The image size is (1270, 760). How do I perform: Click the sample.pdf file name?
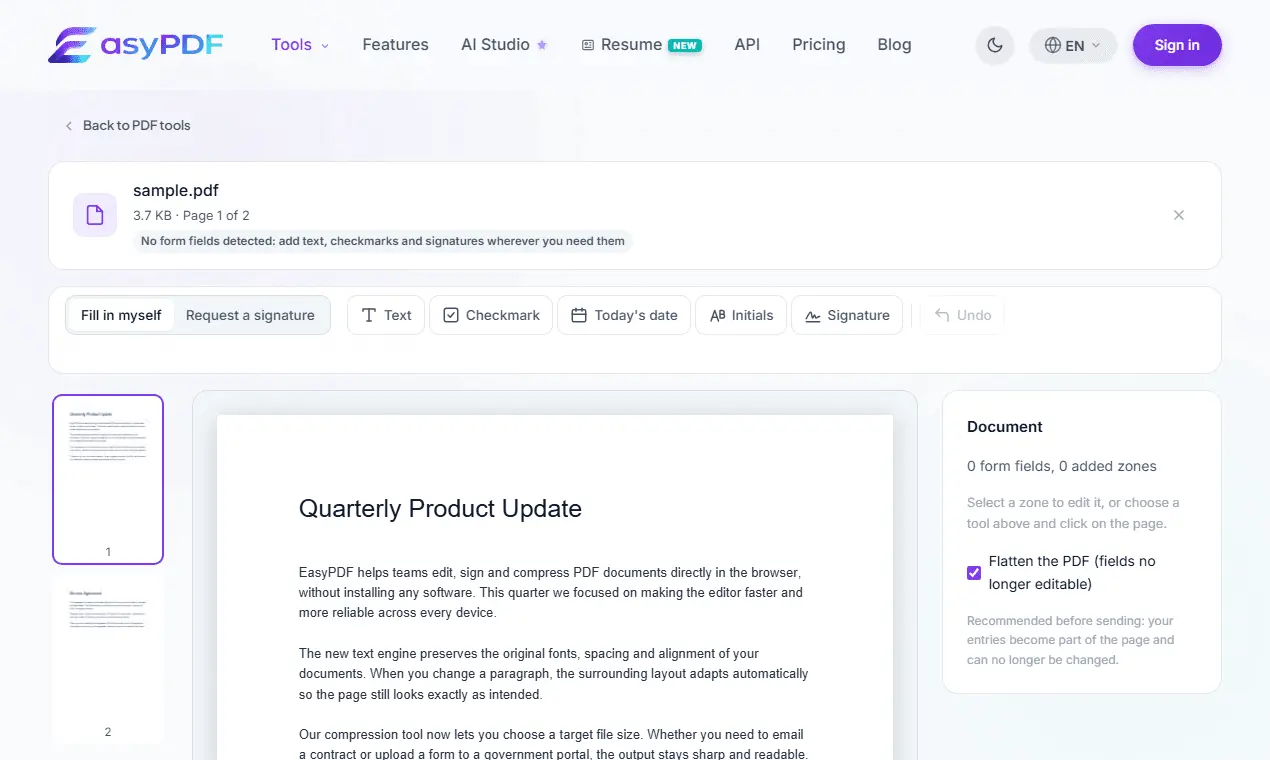(176, 190)
